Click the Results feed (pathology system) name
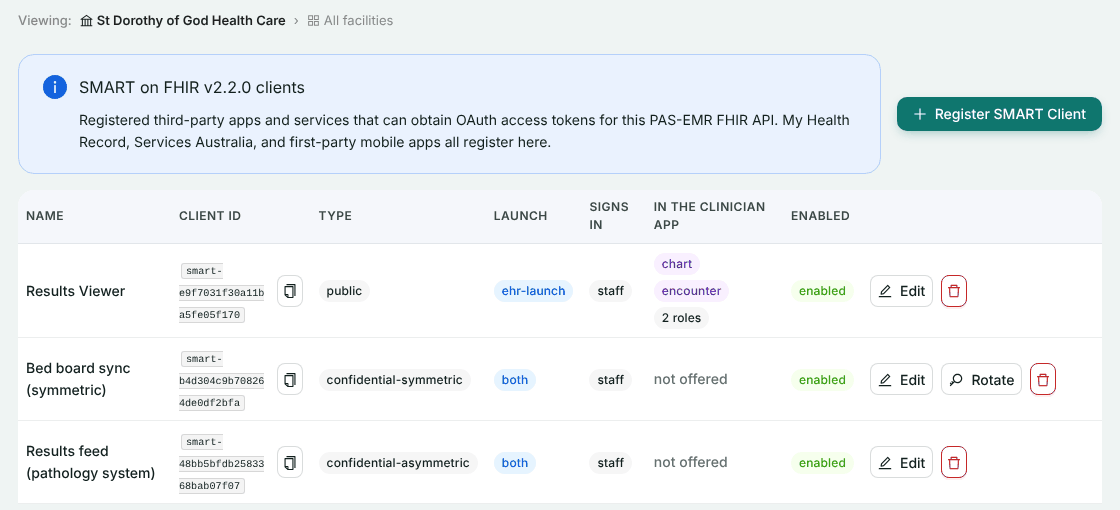This screenshot has width=1120, height=510. [91, 462]
